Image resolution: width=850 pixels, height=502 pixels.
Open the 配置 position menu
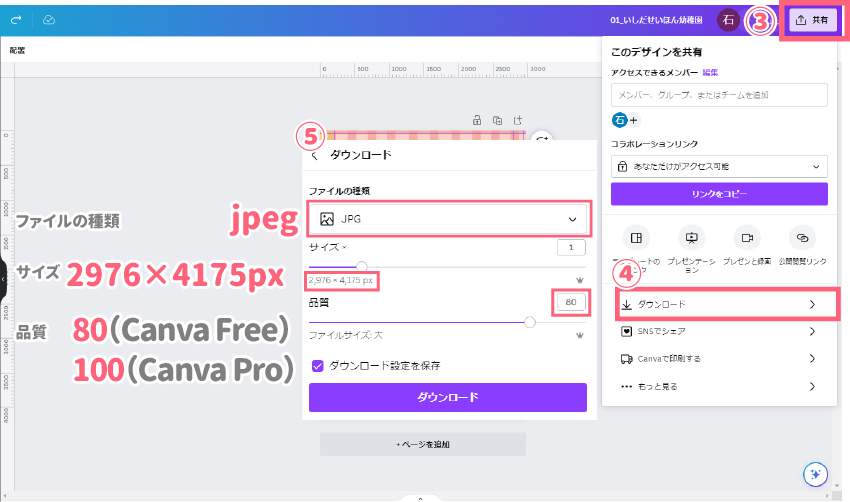point(17,50)
